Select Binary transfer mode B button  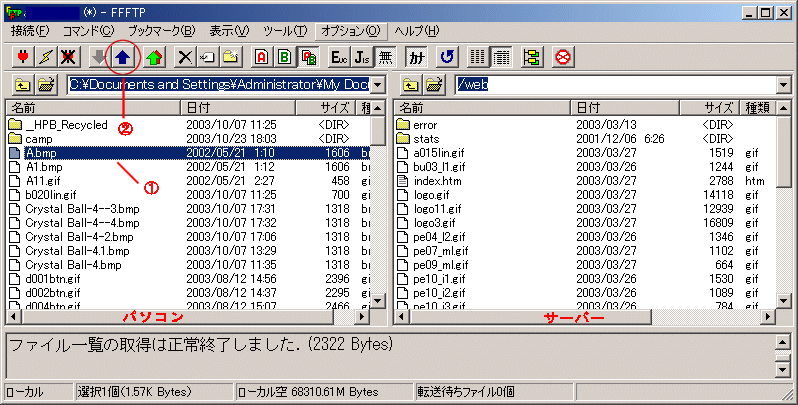[x=284, y=57]
